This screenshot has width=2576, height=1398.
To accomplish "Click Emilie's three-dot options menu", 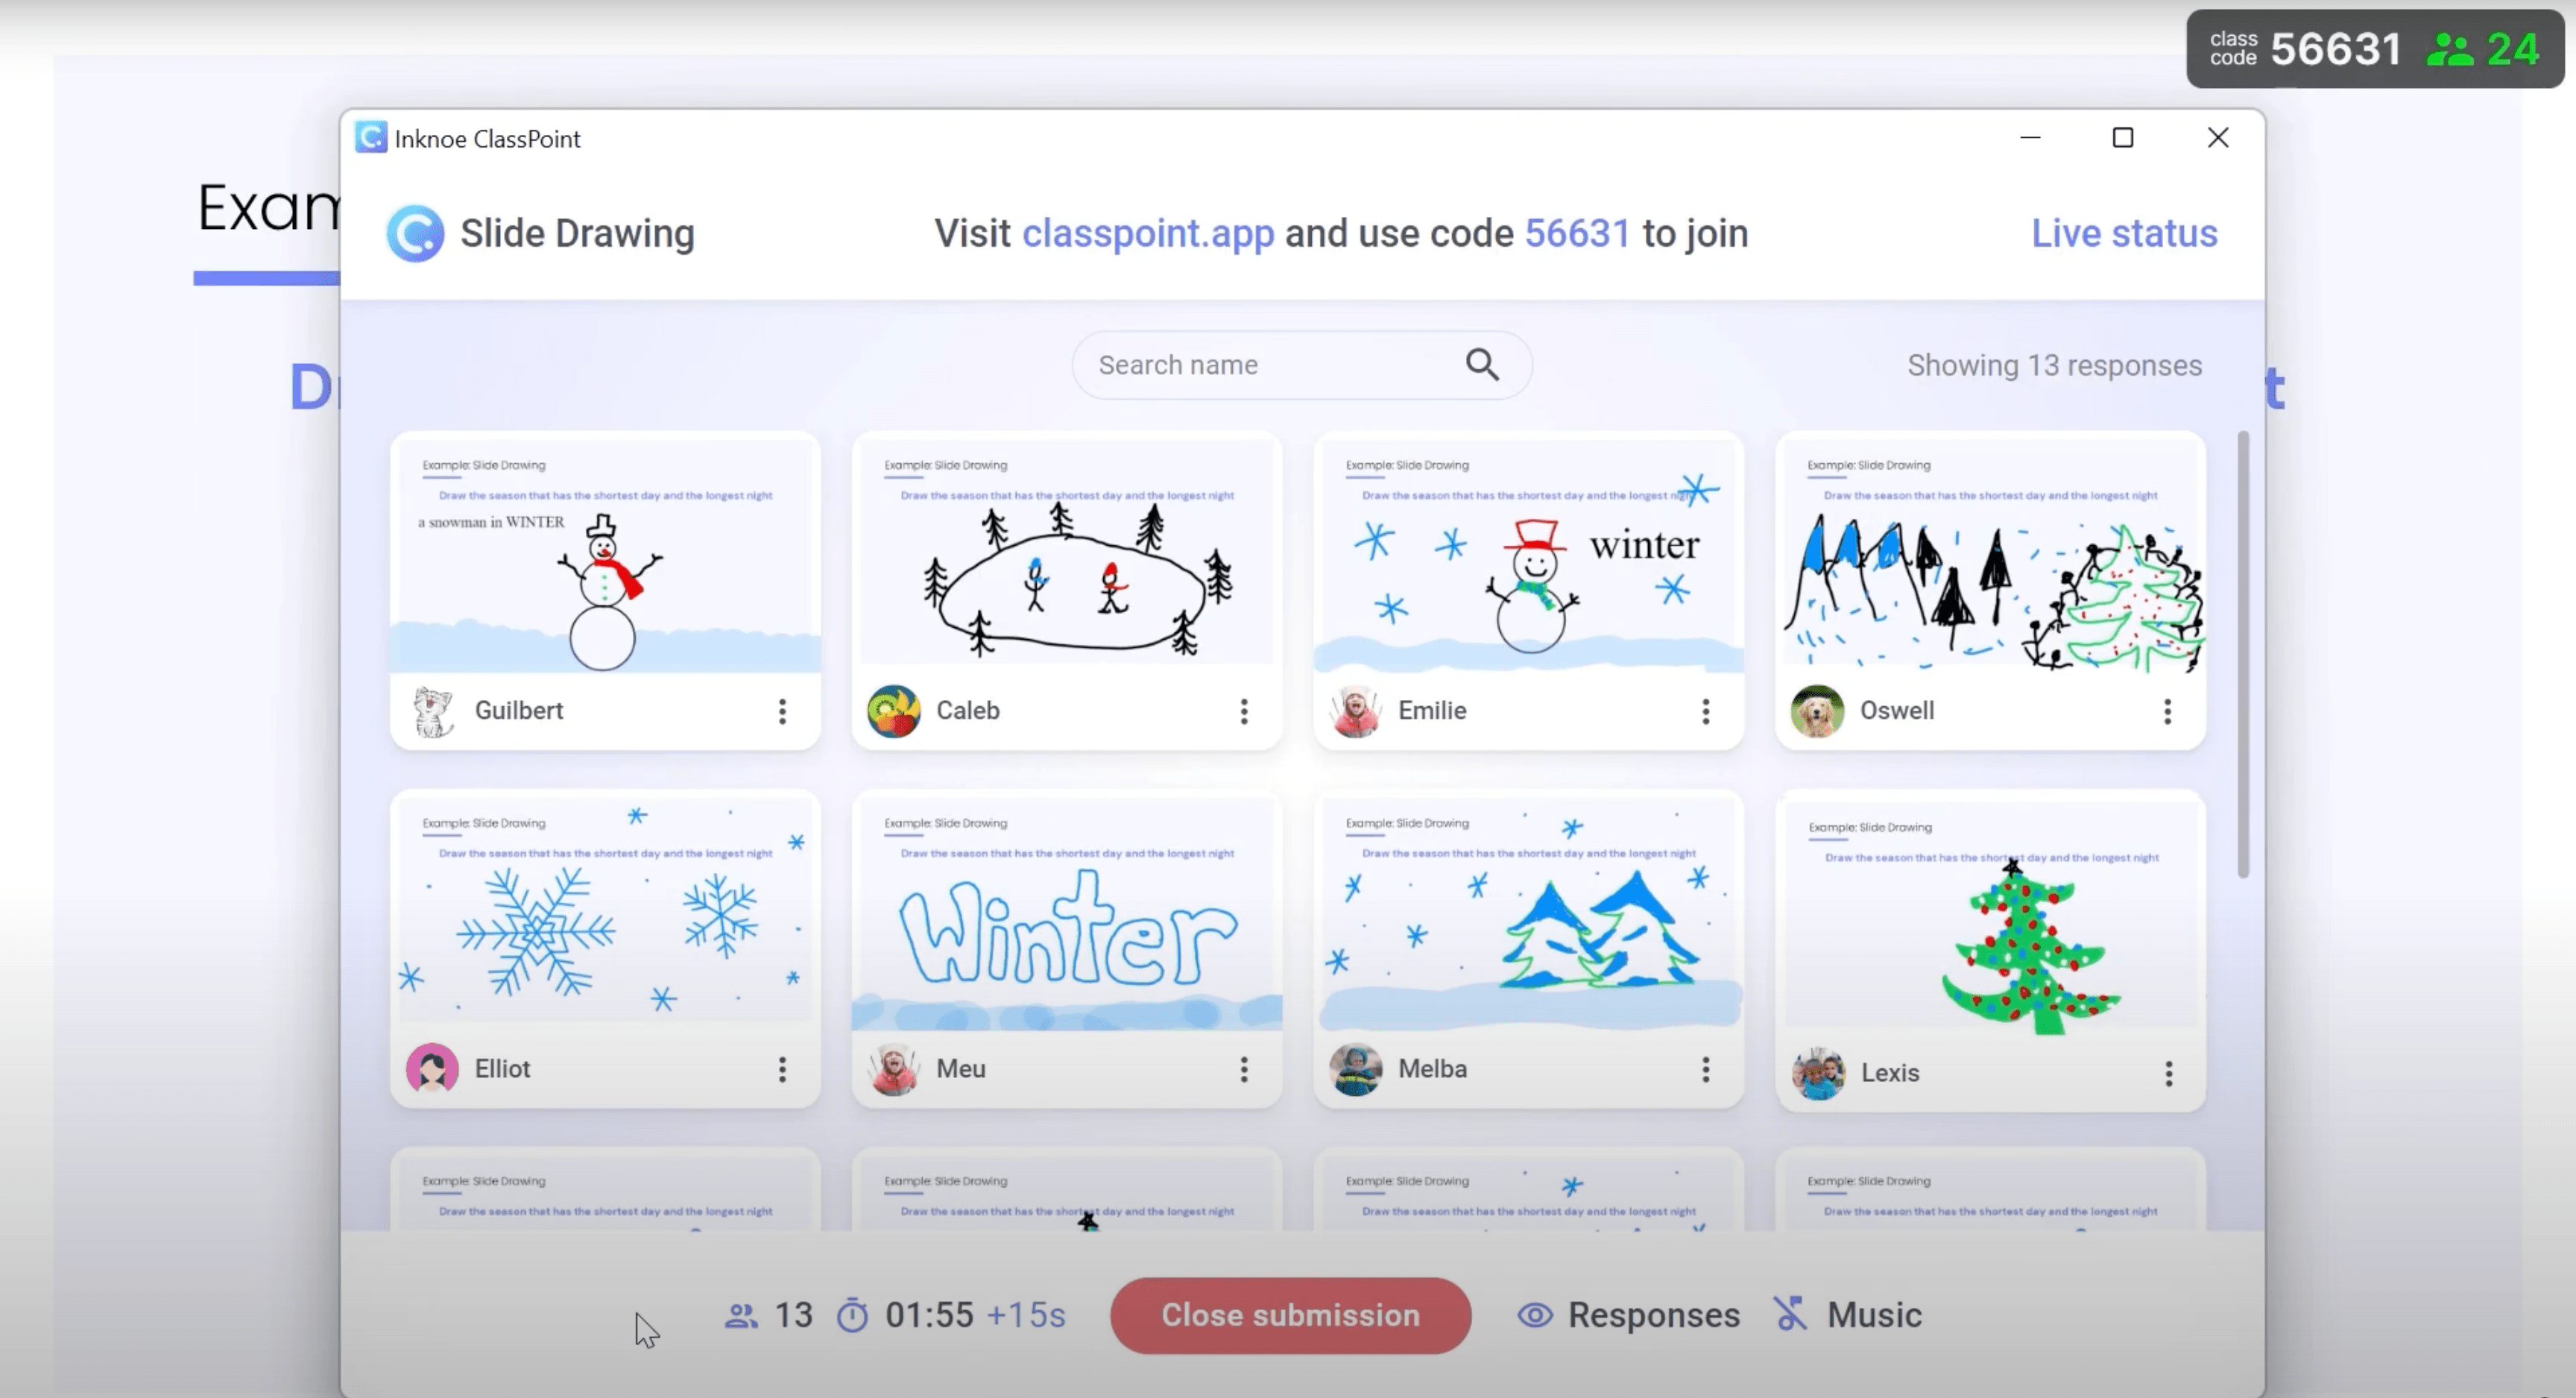I will tap(1705, 709).
